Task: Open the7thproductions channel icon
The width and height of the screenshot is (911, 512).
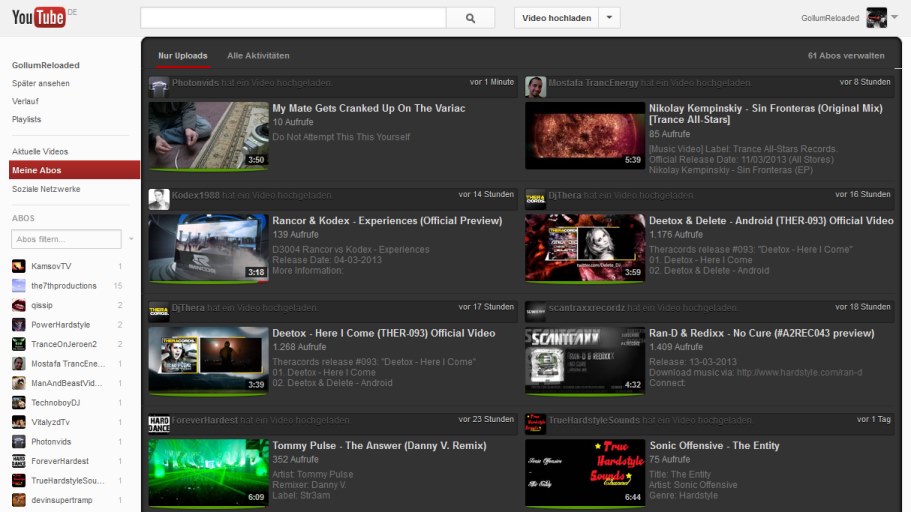Action: click(x=19, y=285)
